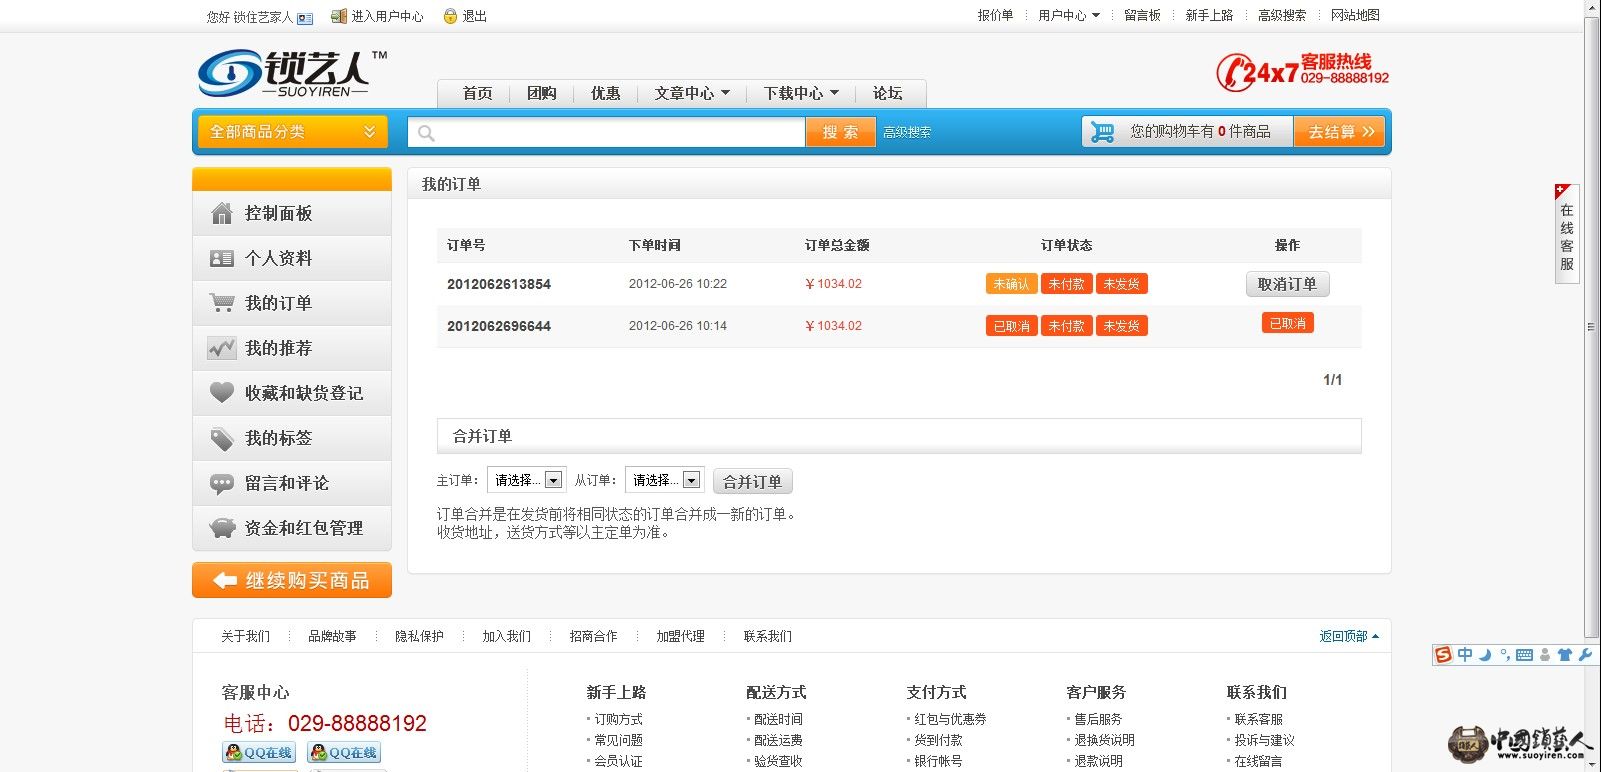Click the 订购方式 footer link
Image resolution: width=1601 pixels, height=772 pixels.
coord(618,719)
